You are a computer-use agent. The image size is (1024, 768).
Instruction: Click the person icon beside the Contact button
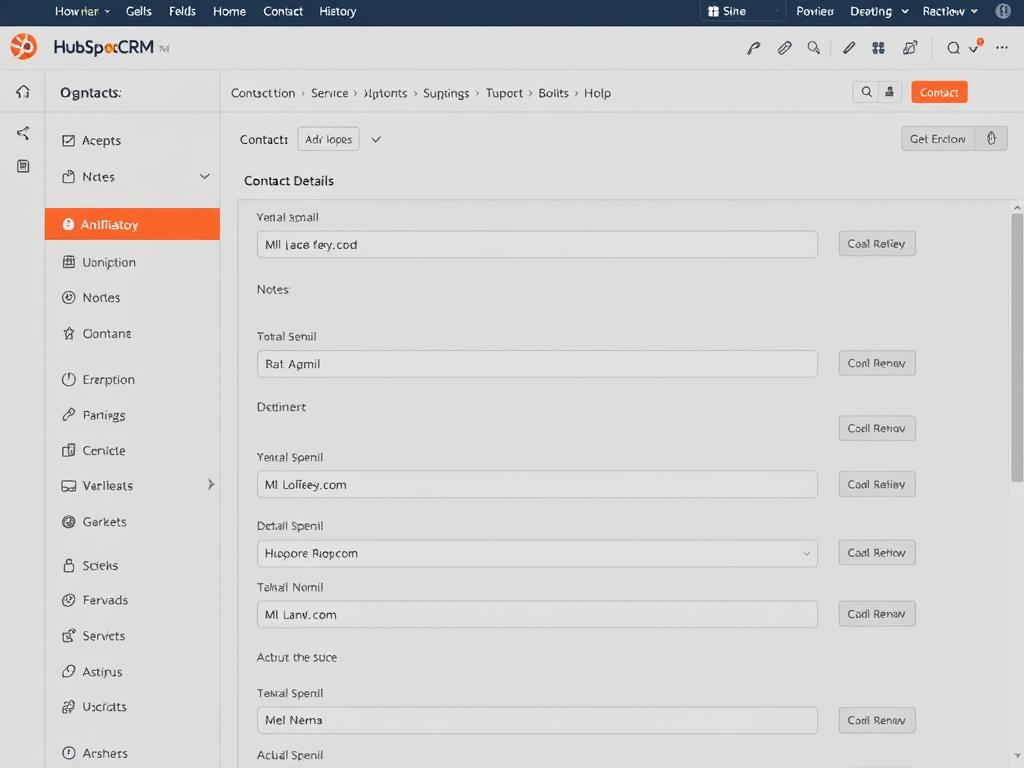(889, 91)
